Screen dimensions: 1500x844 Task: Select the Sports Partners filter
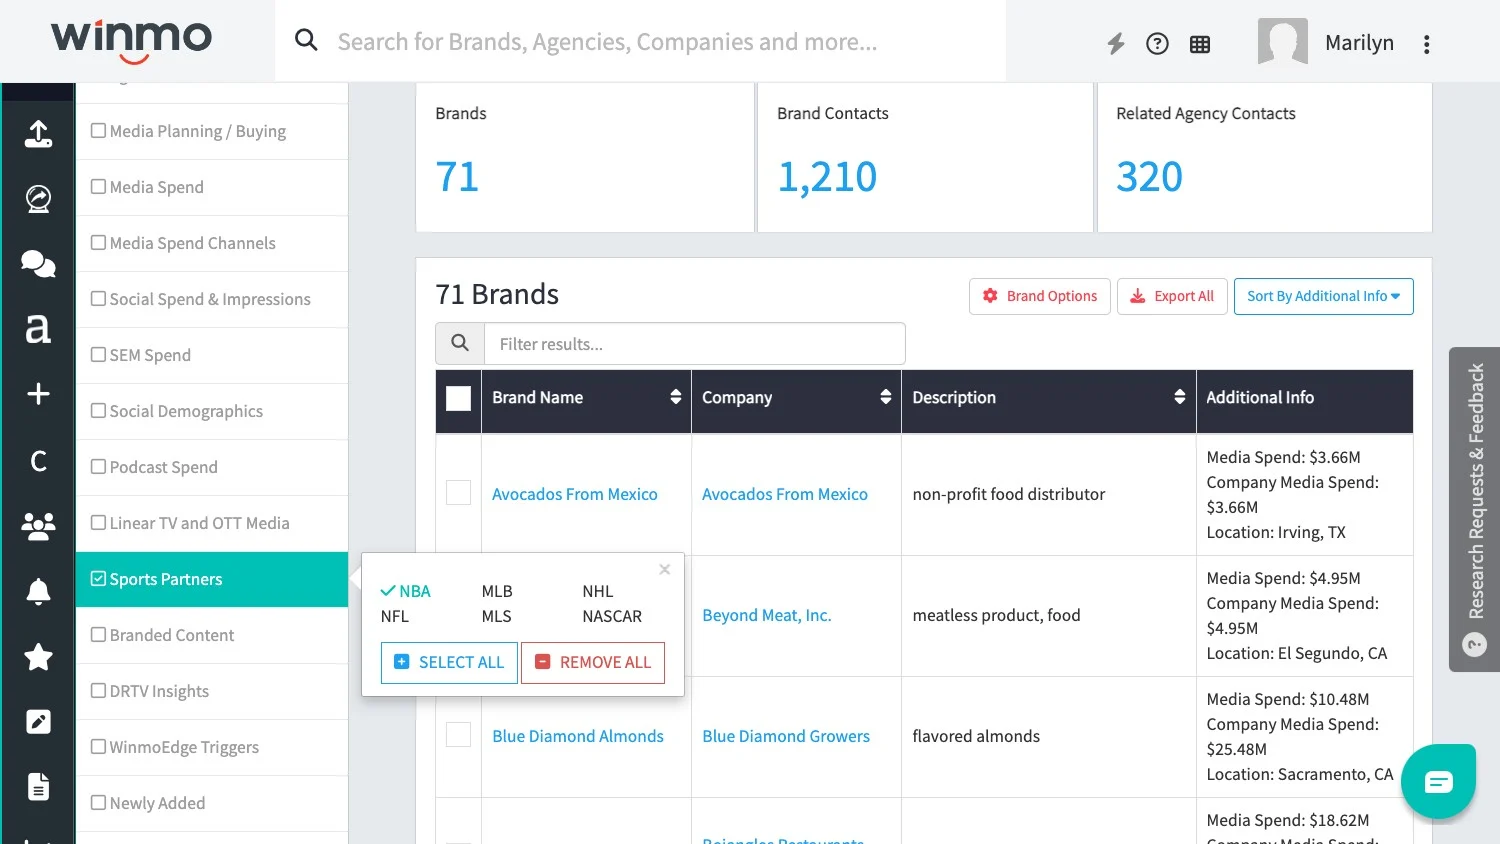point(212,579)
